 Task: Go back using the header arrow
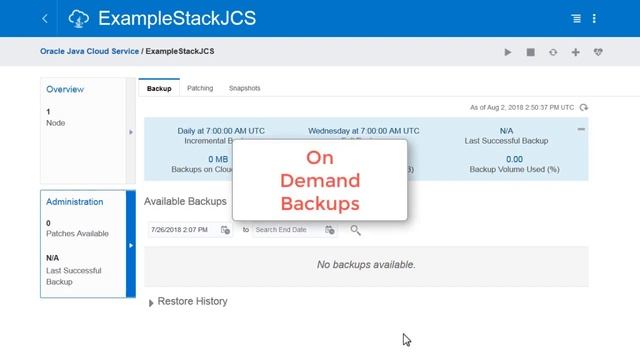[45, 18]
